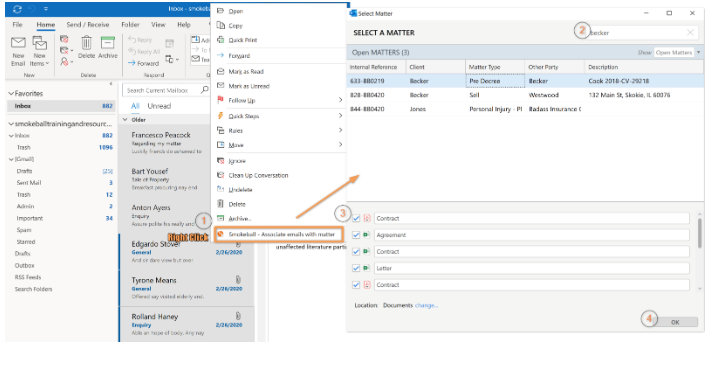This screenshot has height=370, width=713.
Task: Click the Matter Type column header
Action: point(495,67)
